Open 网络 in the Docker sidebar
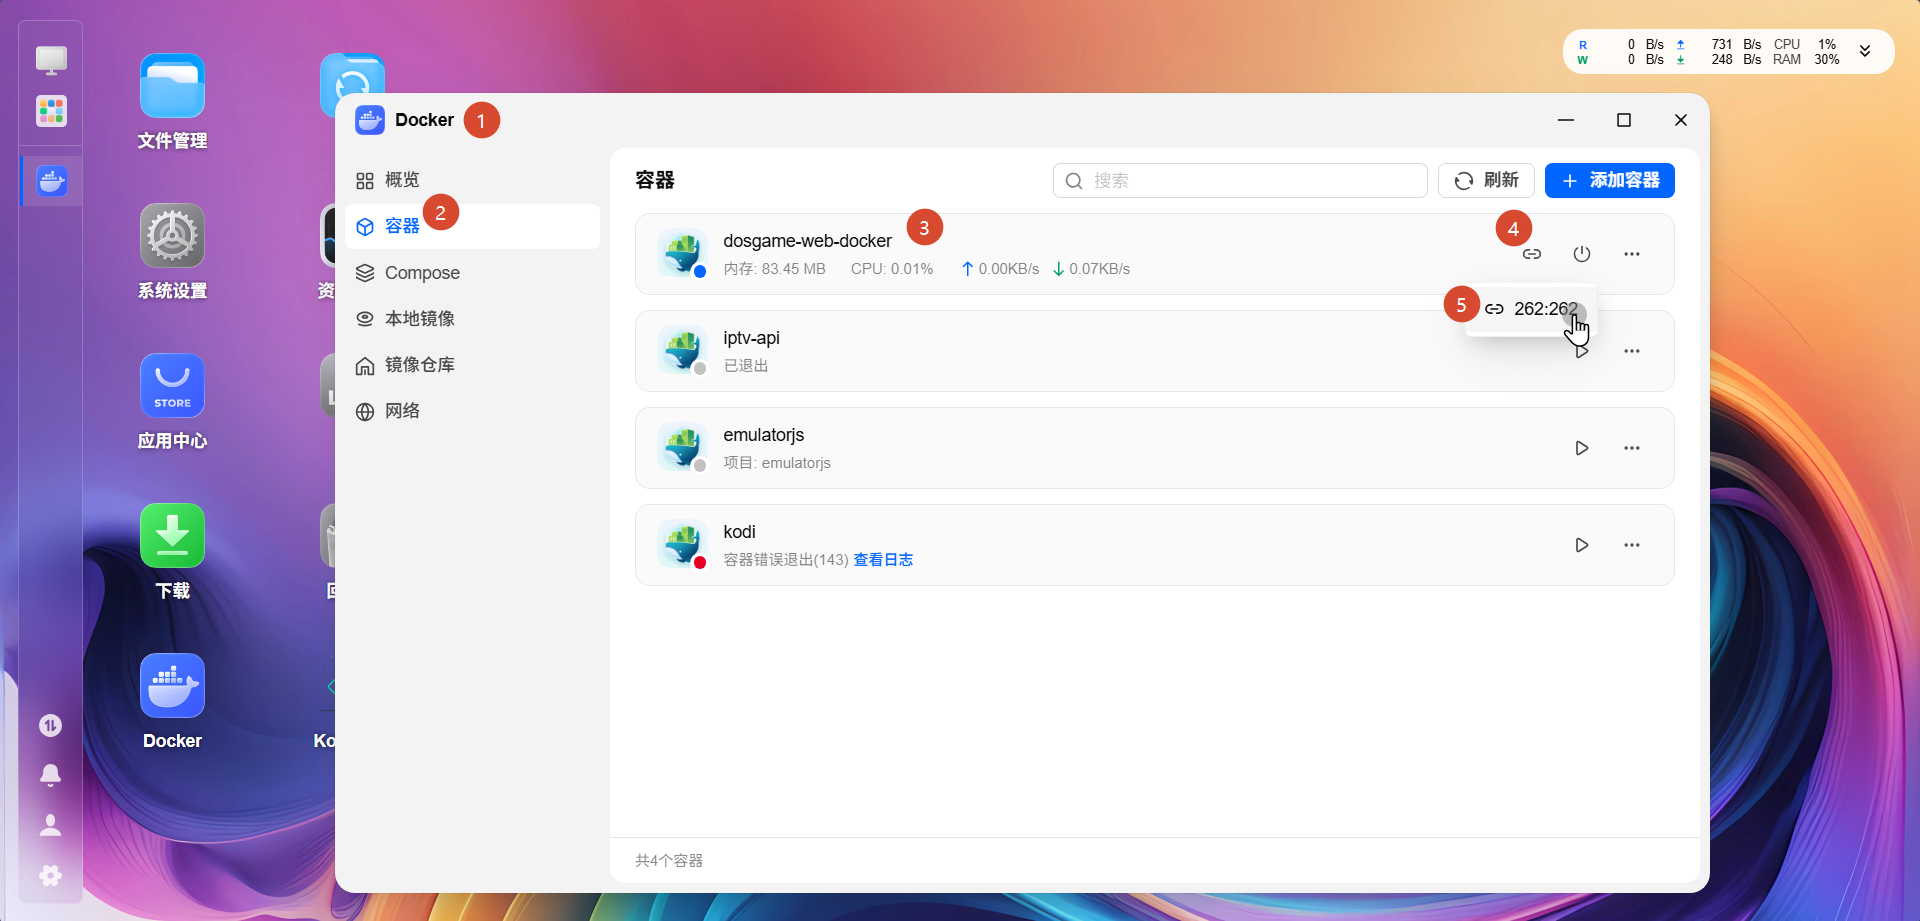 click(472, 410)
